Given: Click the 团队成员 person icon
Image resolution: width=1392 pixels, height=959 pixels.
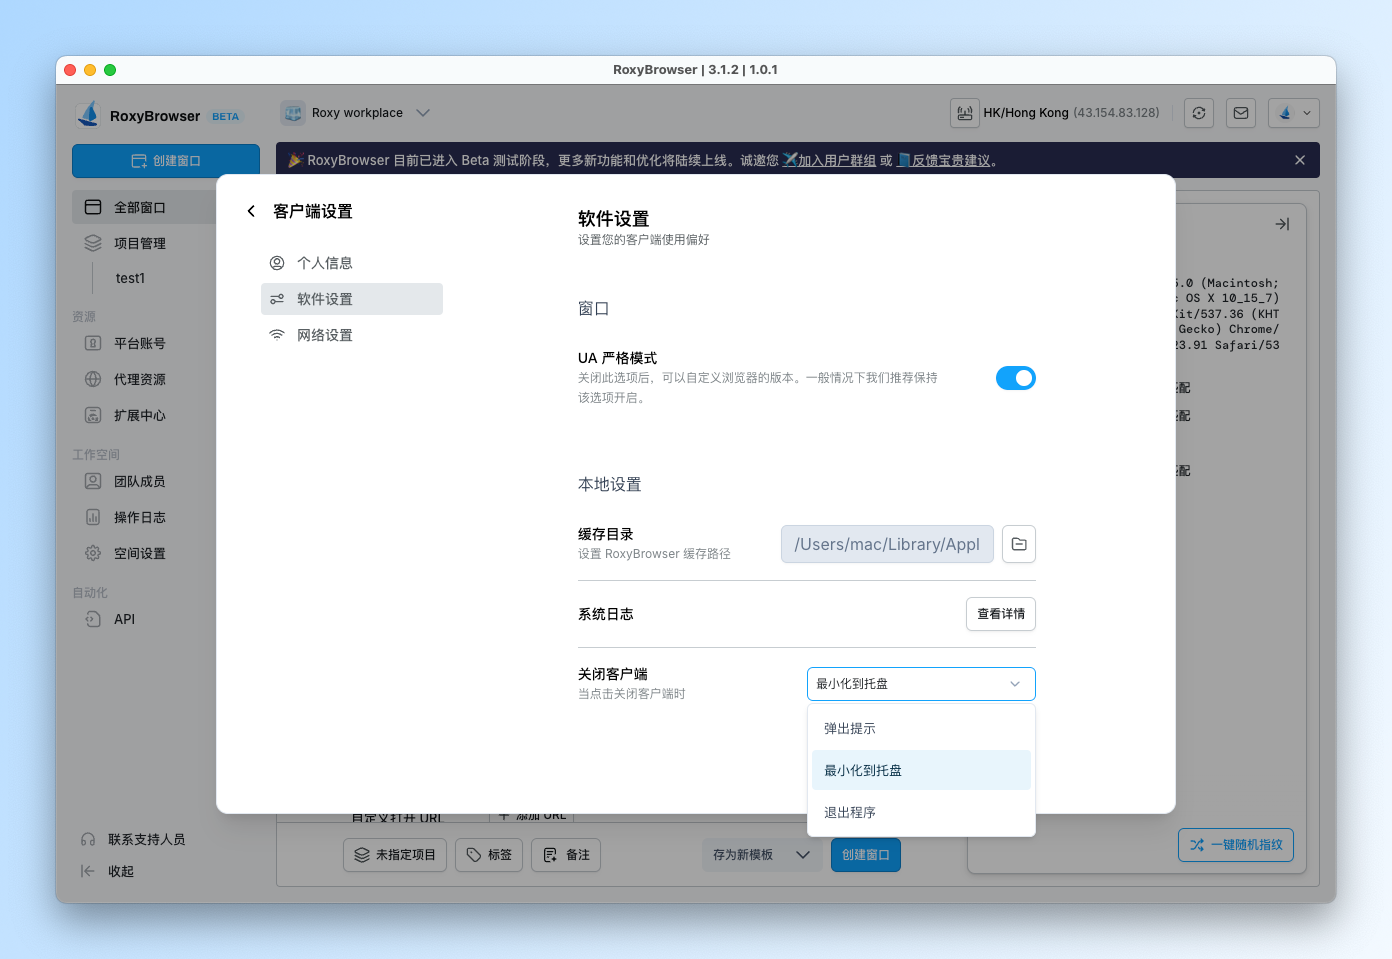Looking at the screenshot, I should 93,481.
